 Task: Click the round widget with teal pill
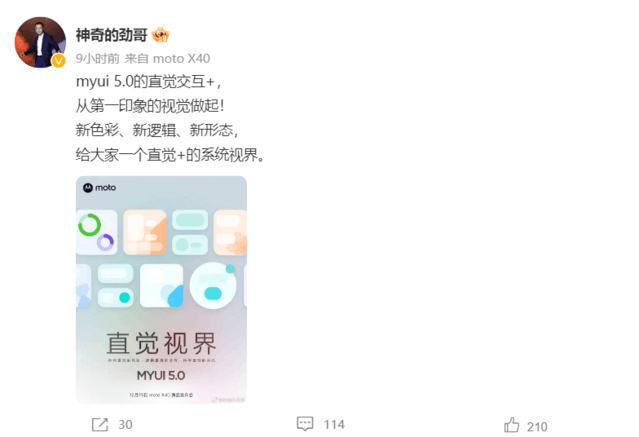pos(213,286)
